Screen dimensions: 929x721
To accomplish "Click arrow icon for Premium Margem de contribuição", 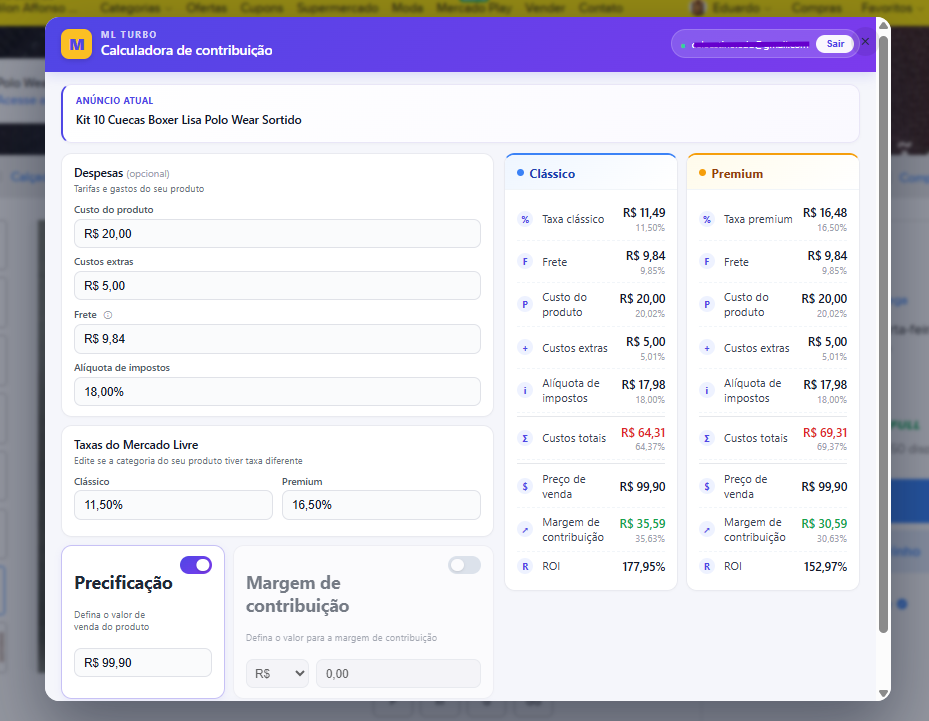I will (707, 530).
